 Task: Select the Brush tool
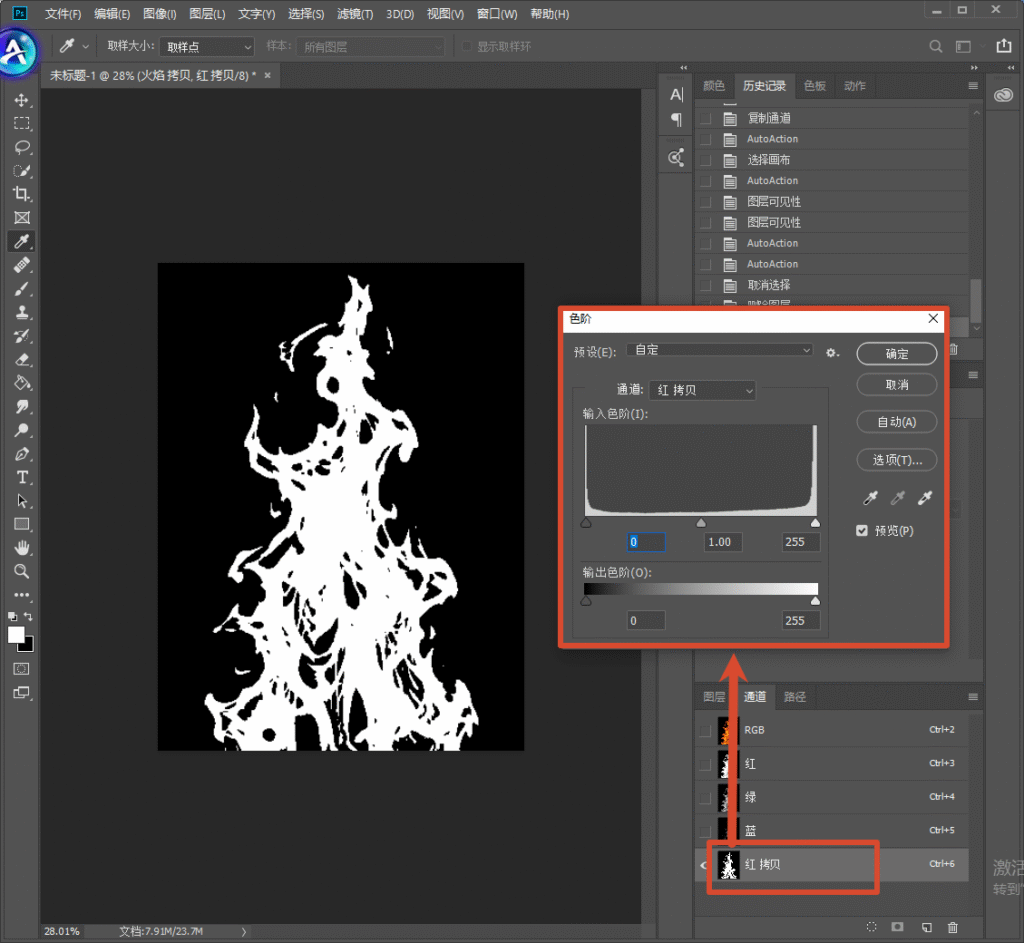tap(22, 289)
